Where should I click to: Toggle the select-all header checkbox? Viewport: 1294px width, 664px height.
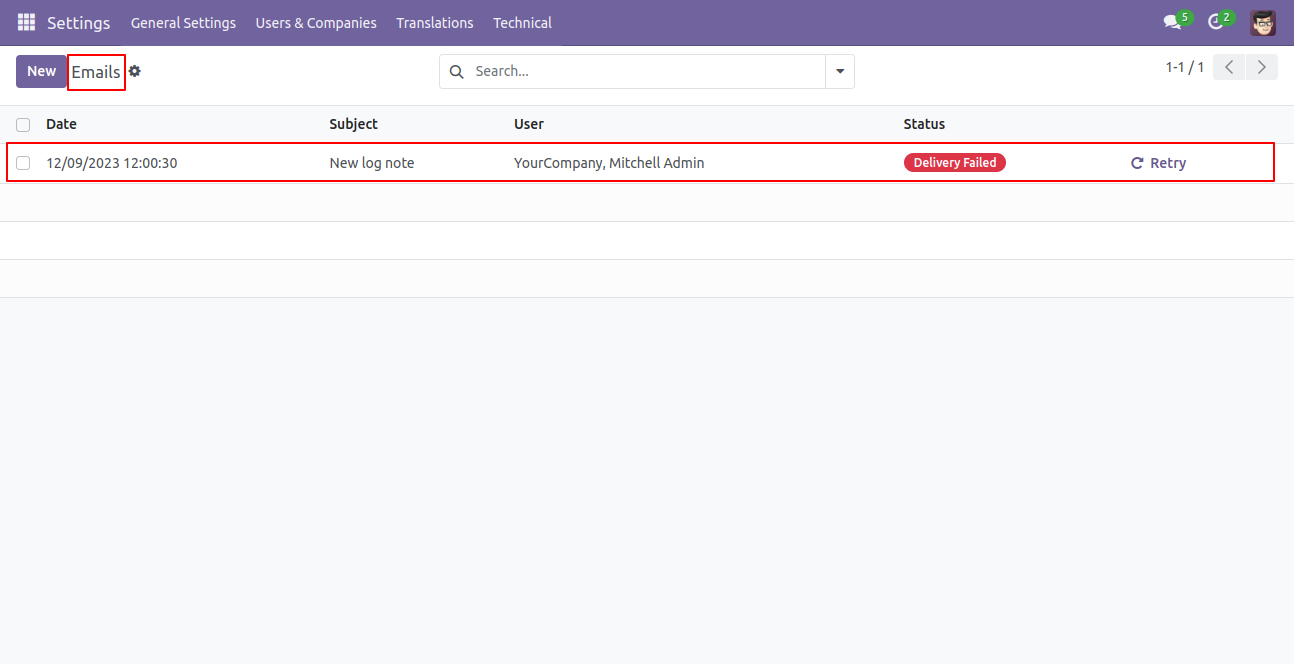pyautogui.click(x=23, y=125)
